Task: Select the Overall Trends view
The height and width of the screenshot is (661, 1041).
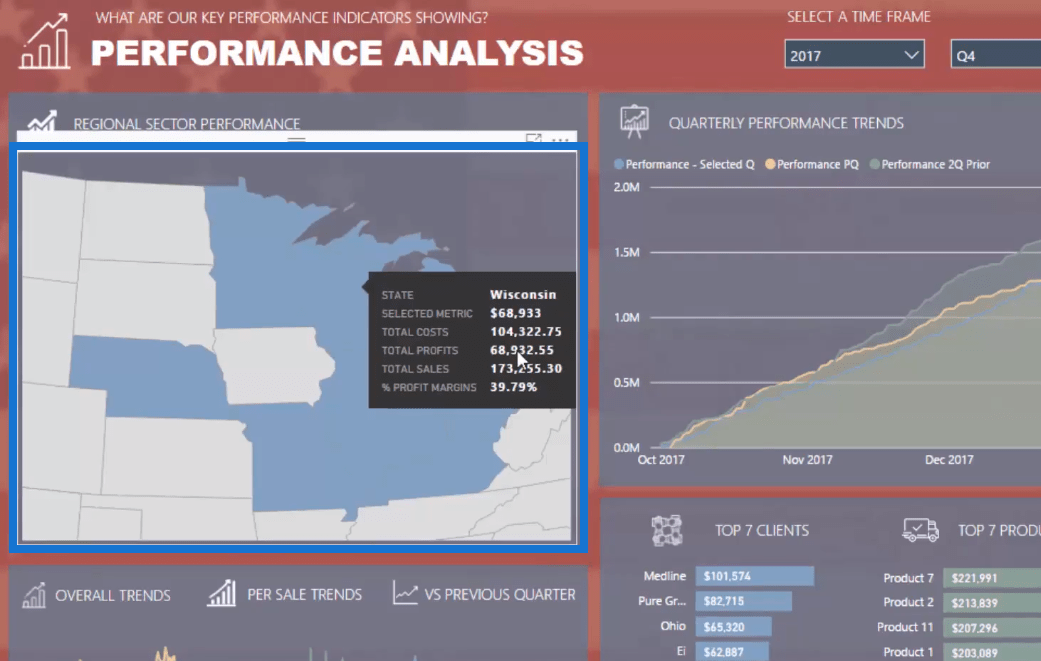Action: coord(113,595)
